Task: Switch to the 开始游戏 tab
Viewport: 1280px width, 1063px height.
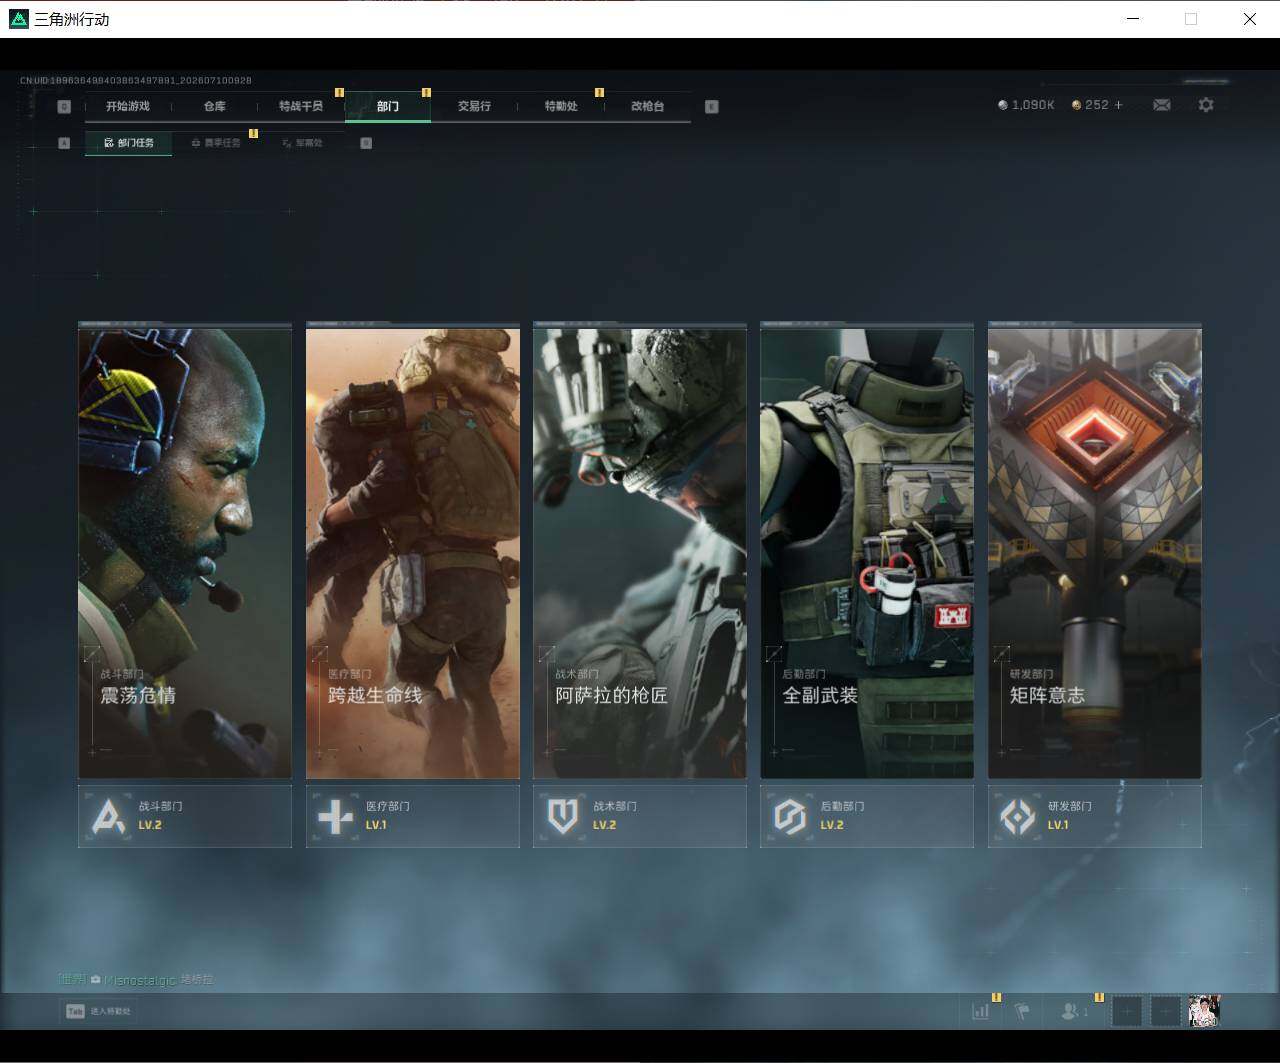Action: (128, 106)
